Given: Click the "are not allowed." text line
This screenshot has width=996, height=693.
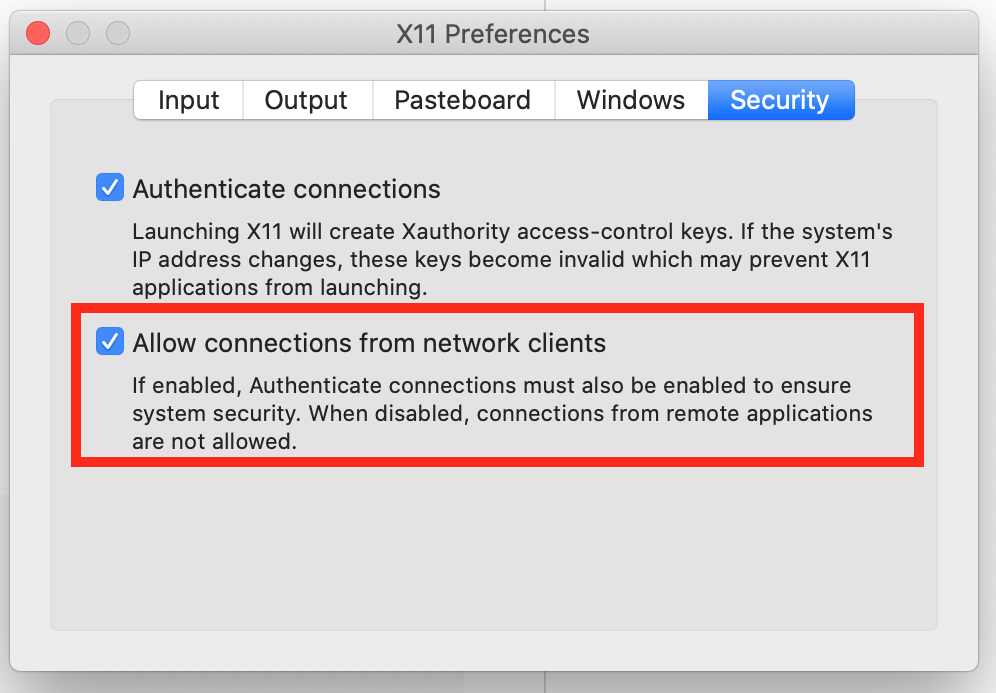Looking at the screenshot, I should pos(215,441).
